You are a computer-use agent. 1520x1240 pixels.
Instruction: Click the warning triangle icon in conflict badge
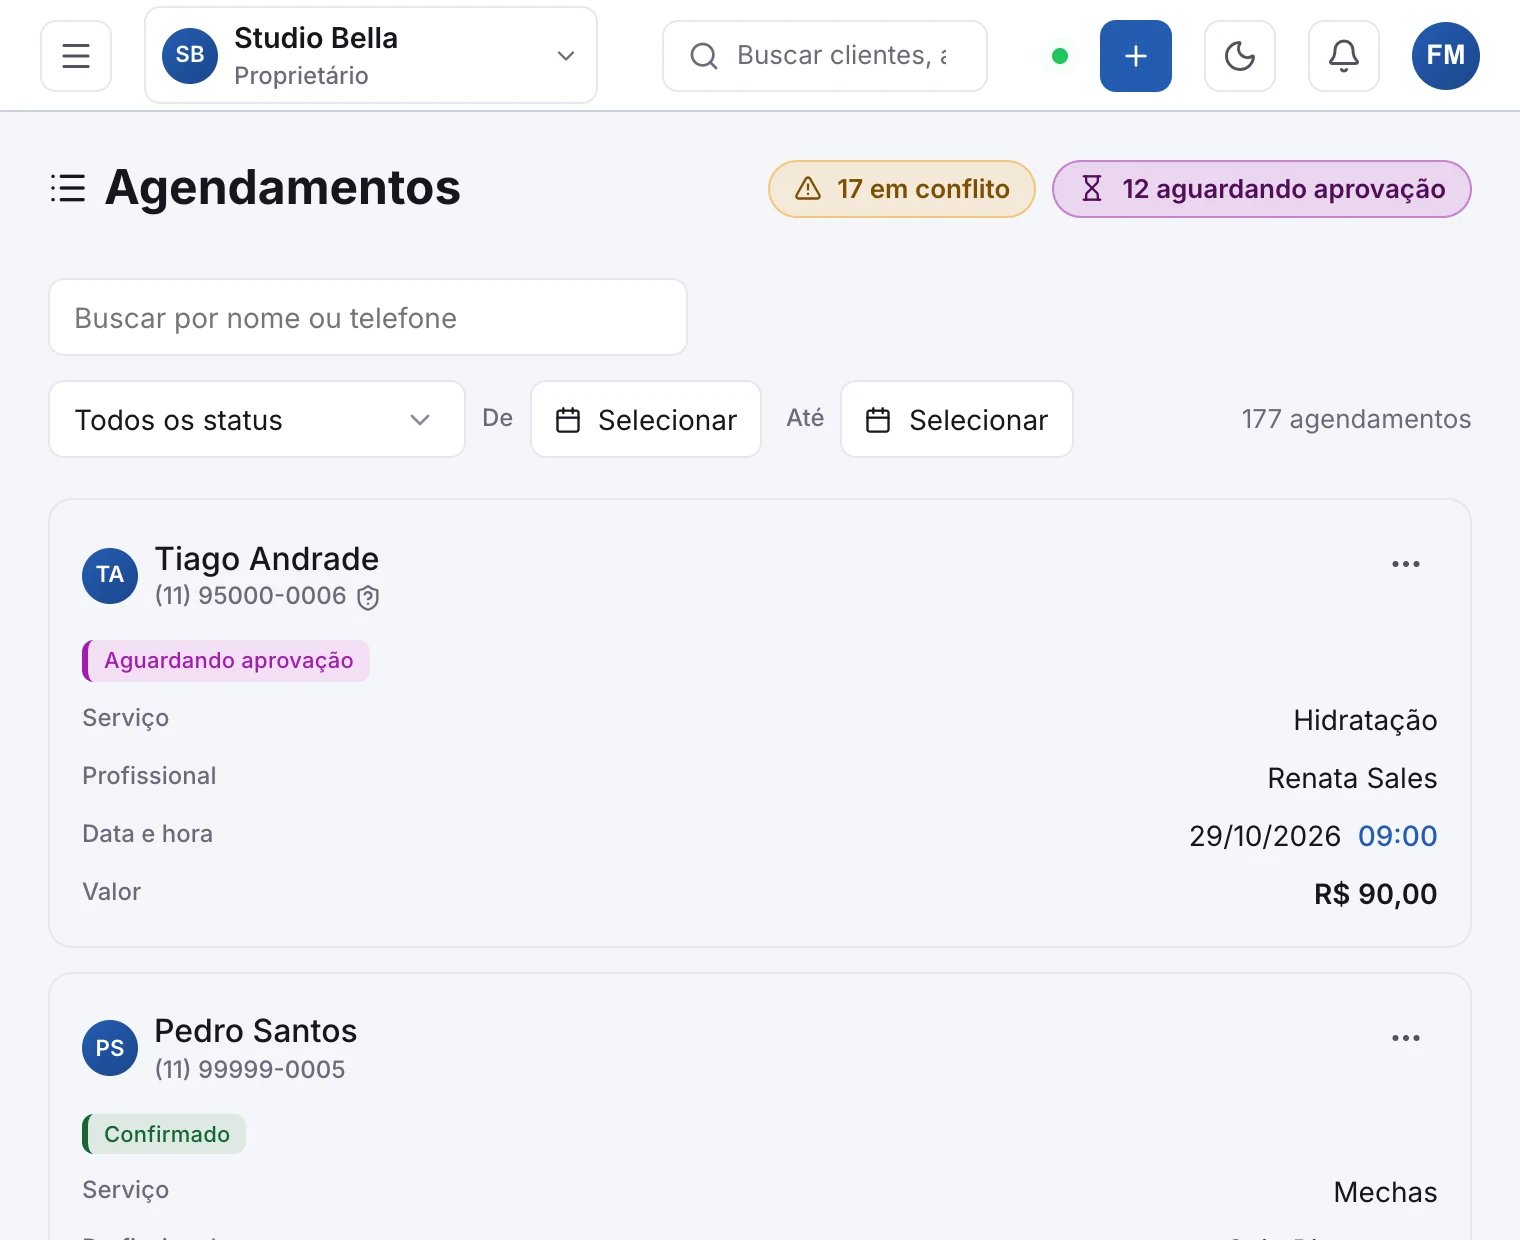(x=808, y=188)
